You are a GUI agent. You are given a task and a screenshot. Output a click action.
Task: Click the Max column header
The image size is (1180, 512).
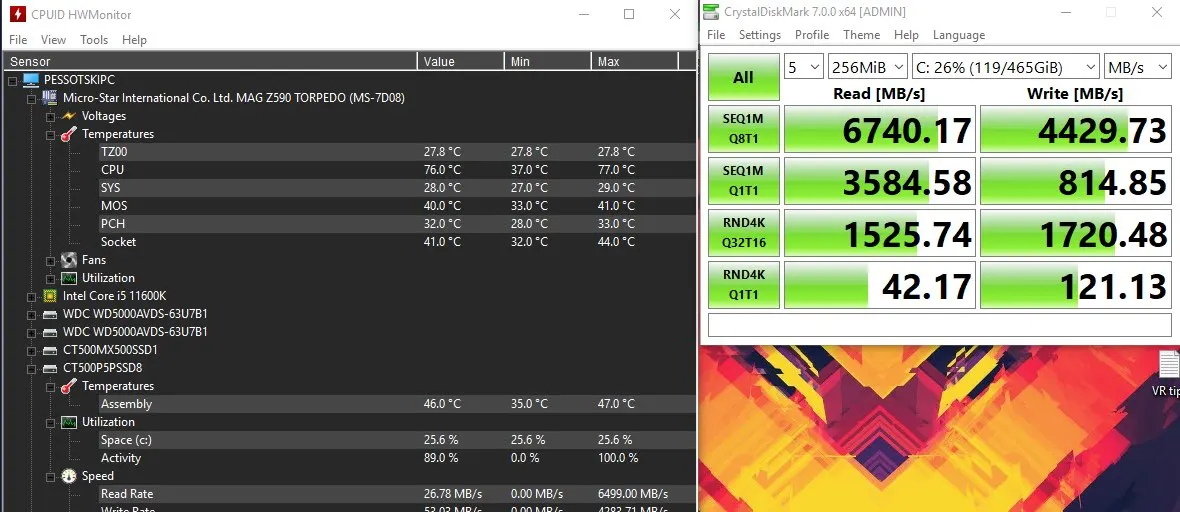634,61
